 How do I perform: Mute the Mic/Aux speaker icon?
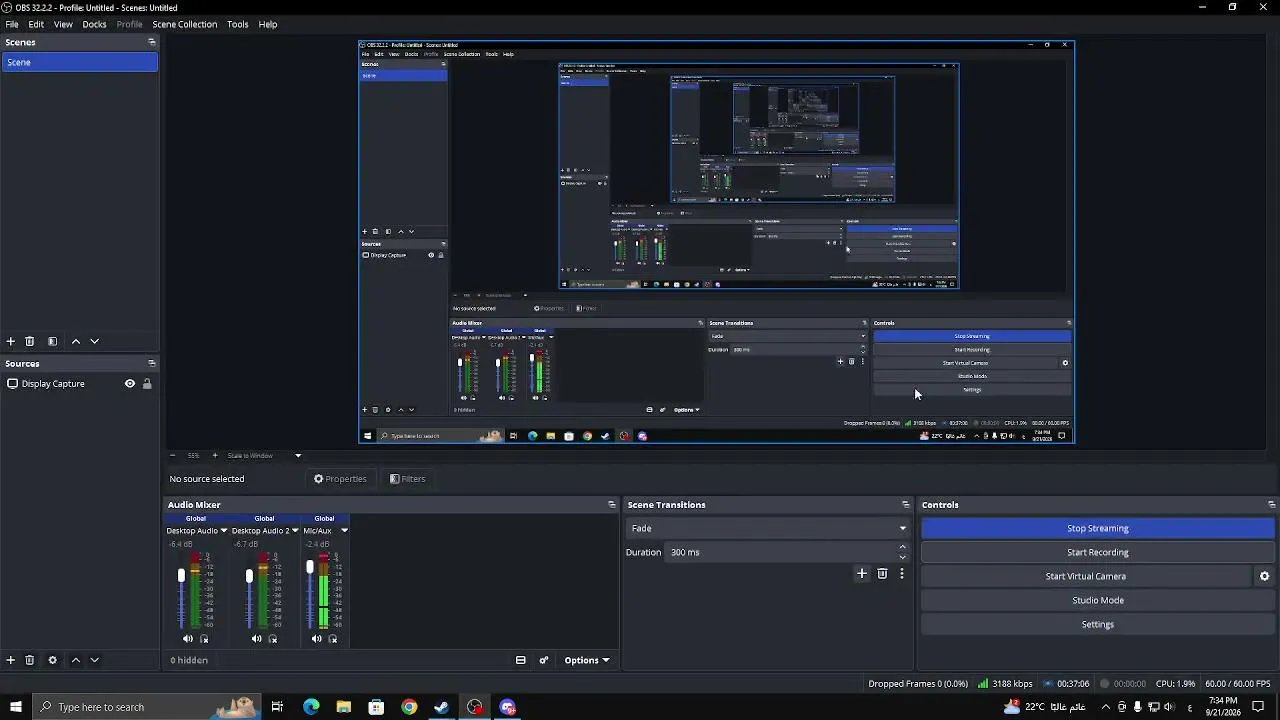pos(317,639)
